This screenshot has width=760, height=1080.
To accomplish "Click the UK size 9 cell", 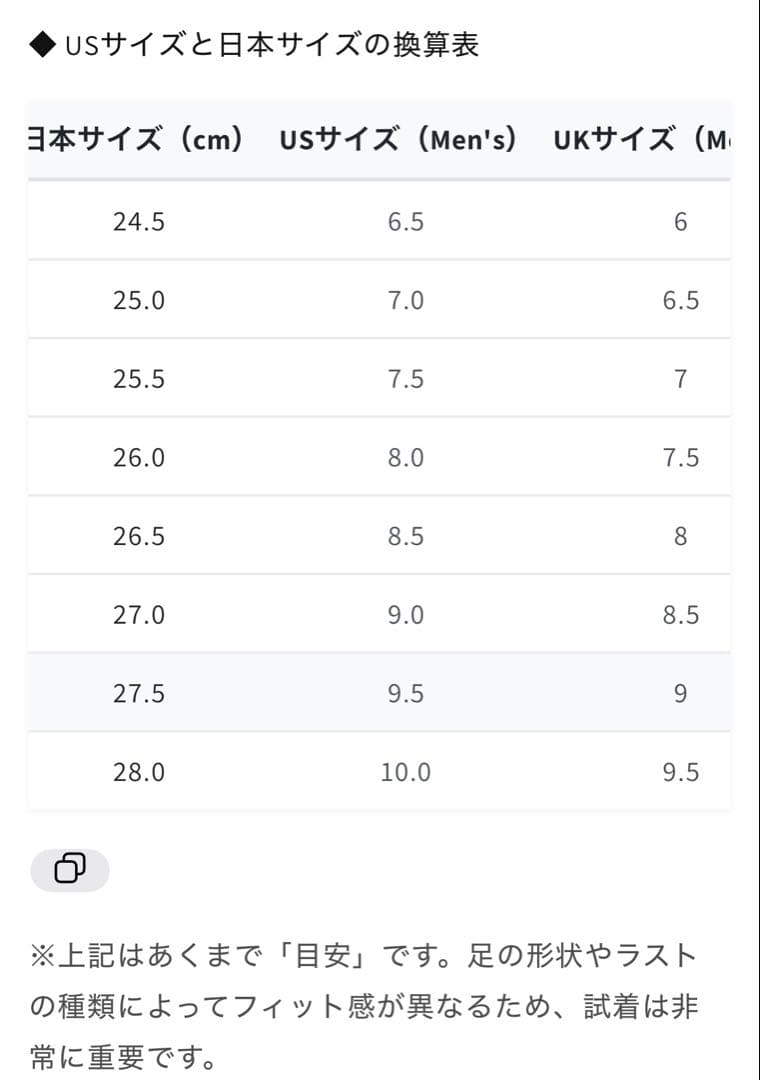I will point(681,694).
